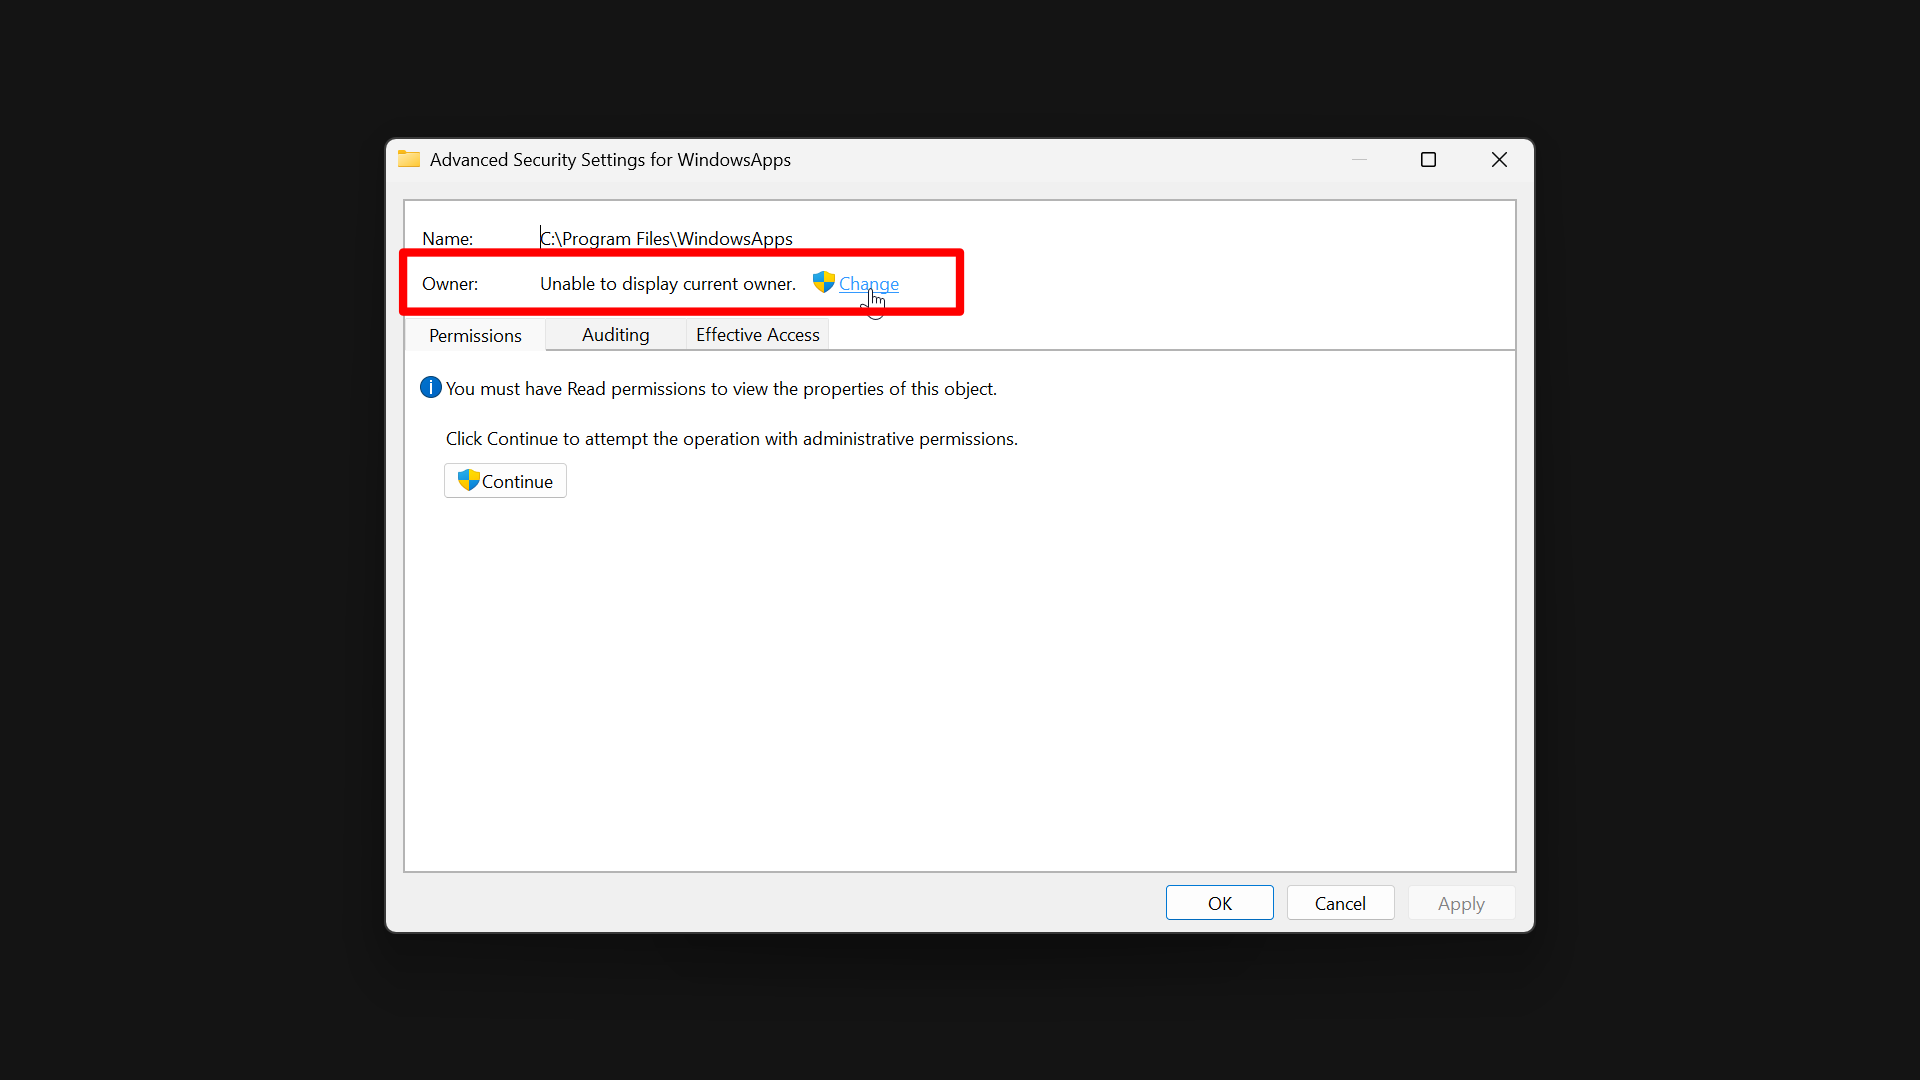This screenshot has height=1080, width=1920.
Task: Maximize the Advanced Security Settings dialog
Action: [x=1427, y=159]
